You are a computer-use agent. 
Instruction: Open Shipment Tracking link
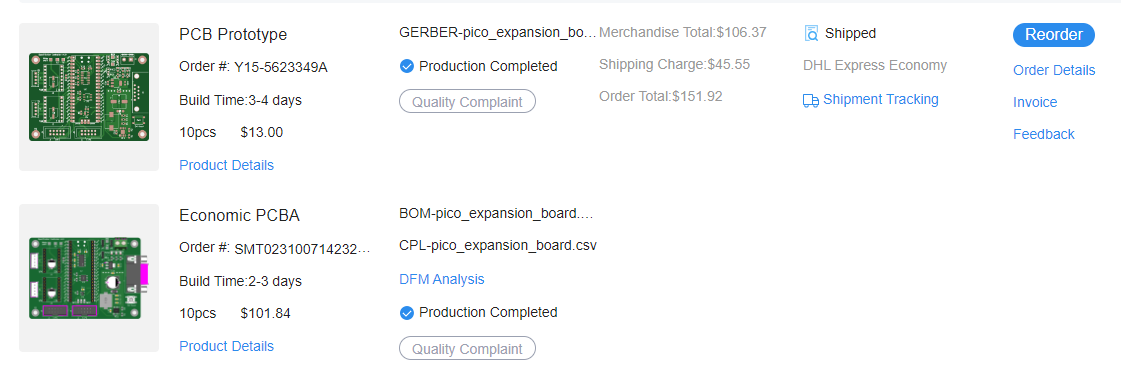[x=880, y=99]
